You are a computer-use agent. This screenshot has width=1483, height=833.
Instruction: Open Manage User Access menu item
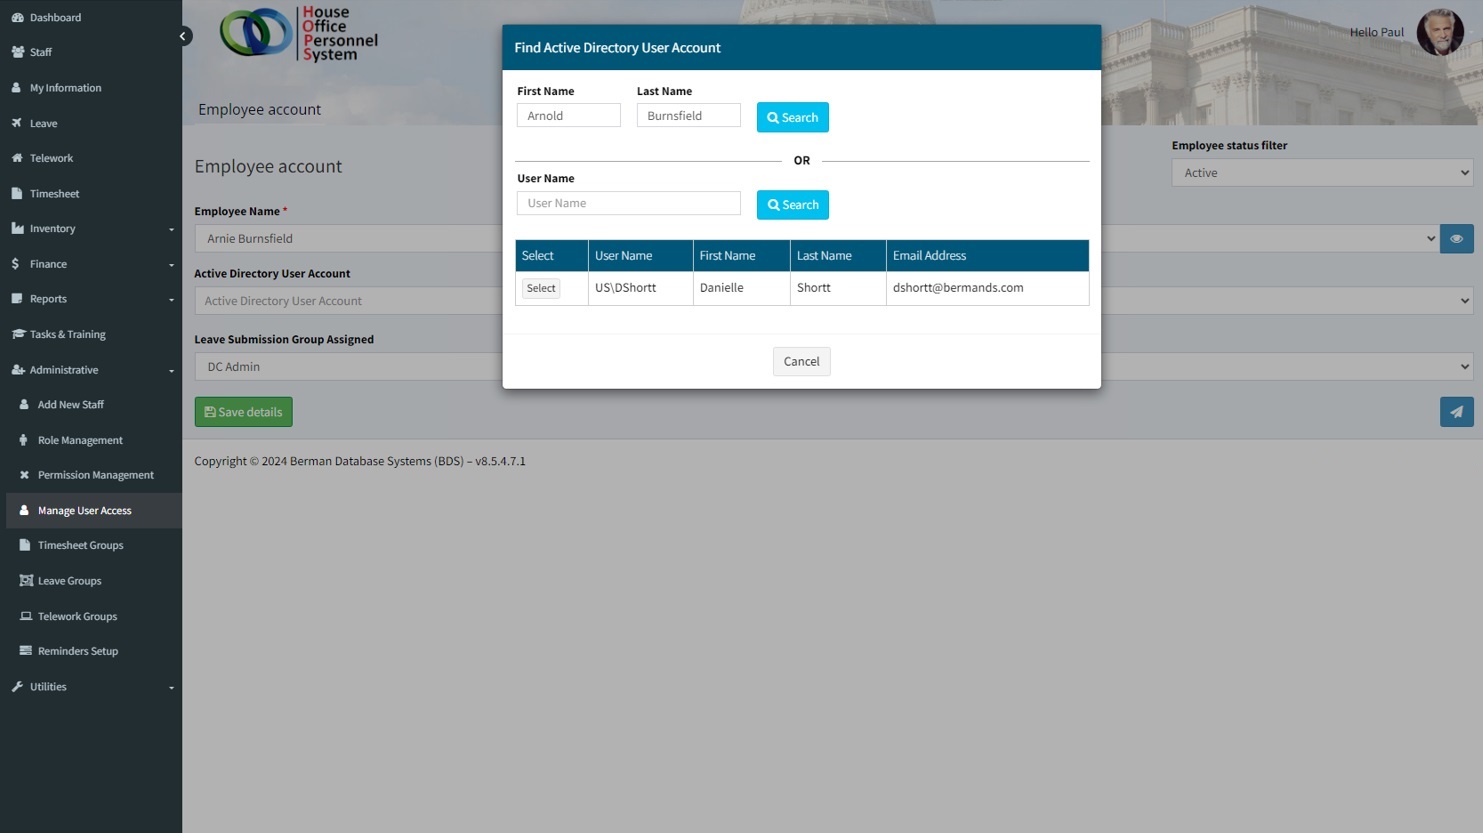[x=84, y=511]
